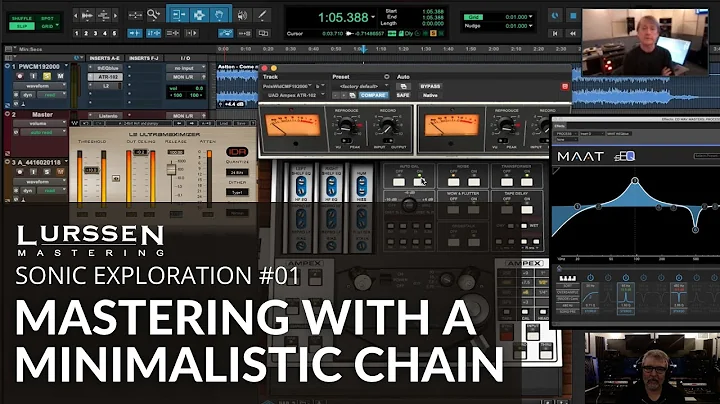Open the UAD Ampex ATR-102 insert selector
Image resolution: width=720 pixels, height=404 pixels.
tap(294, 95)
